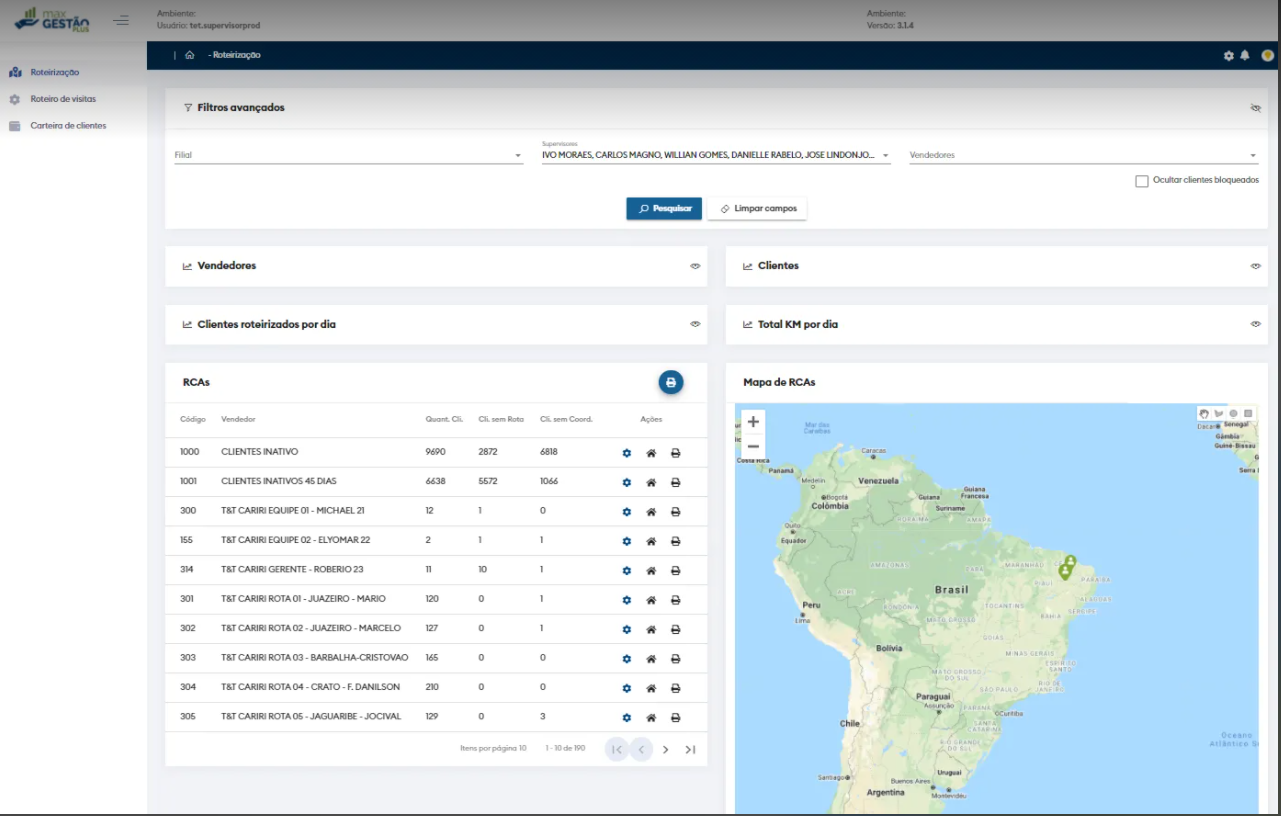Click the Pesquisar button
Image resolution: width=1281 pixels, height=816 pixels.
tap(664, 209)
